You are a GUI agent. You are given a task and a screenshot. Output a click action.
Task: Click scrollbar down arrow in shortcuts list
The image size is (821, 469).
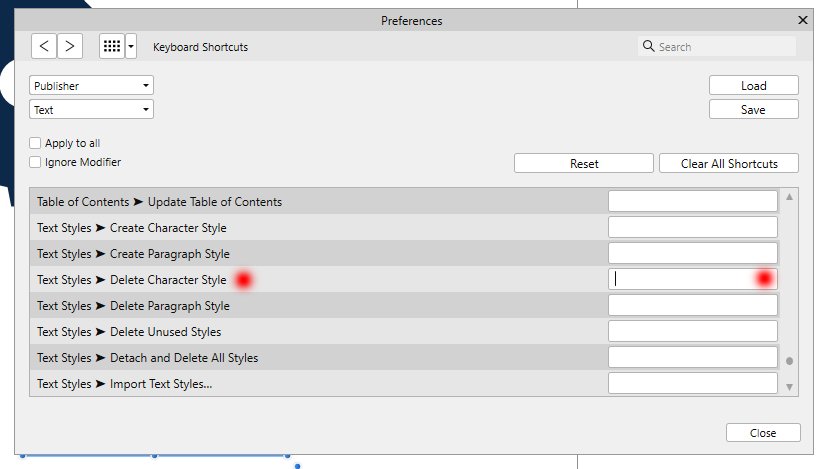click(x=789, y=387)
